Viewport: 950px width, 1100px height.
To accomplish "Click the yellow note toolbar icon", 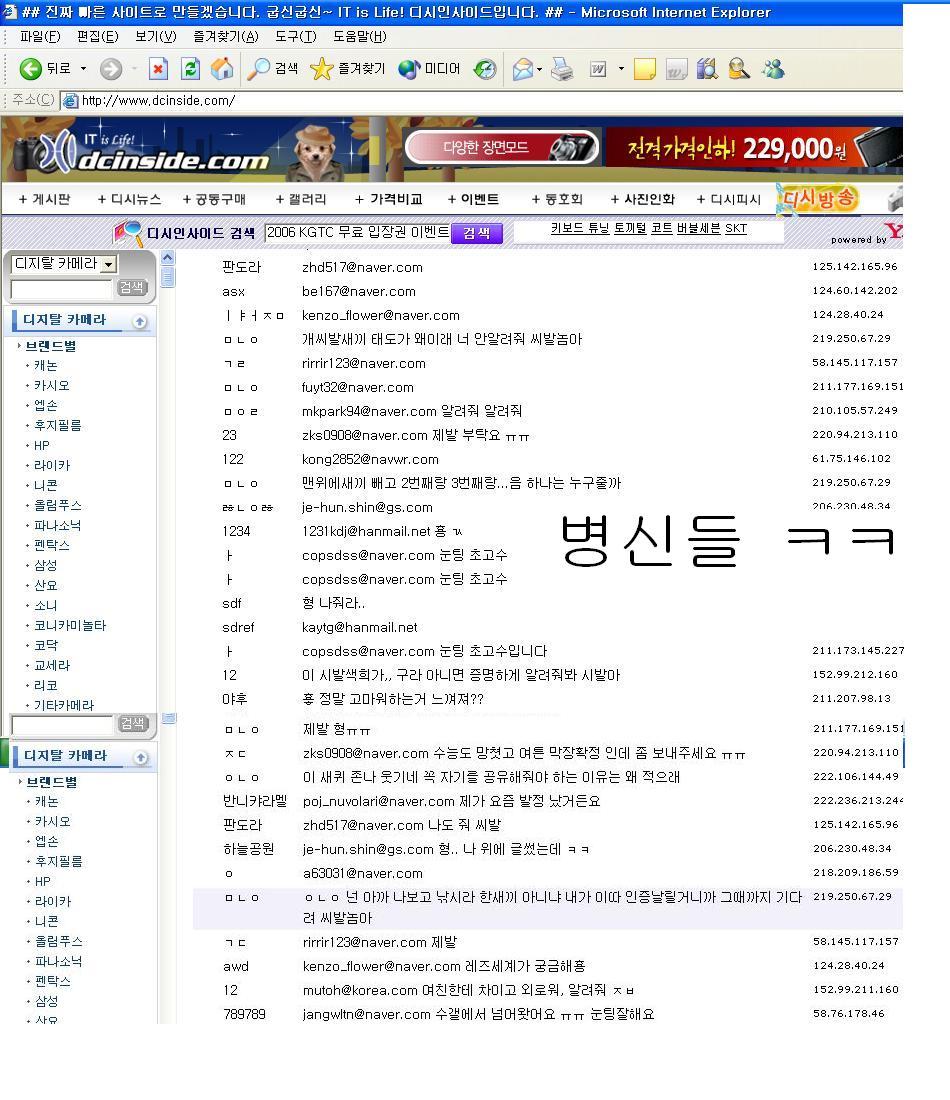I will [644, 69].
